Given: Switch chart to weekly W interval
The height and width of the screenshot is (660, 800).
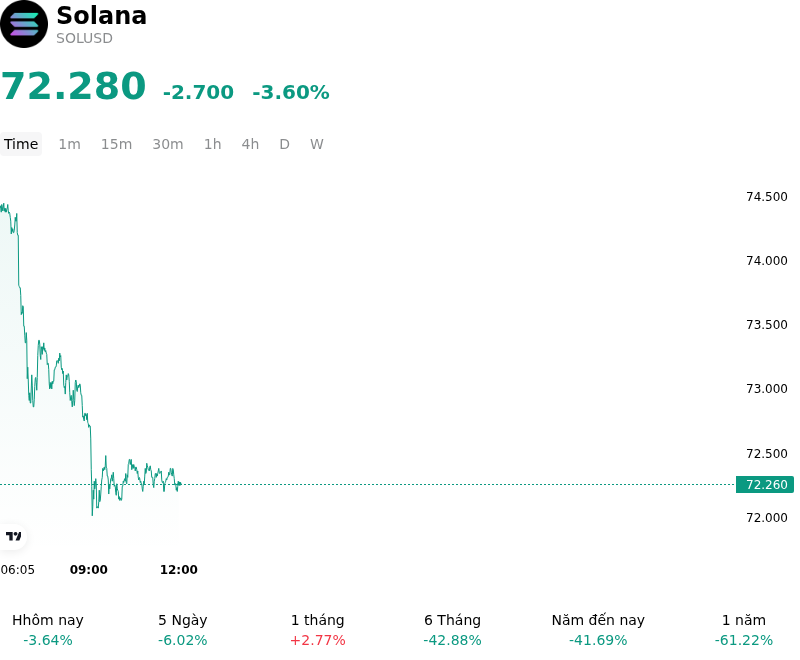Looking at the screenshot, I should pyautogui.click(x=317, y=144).
